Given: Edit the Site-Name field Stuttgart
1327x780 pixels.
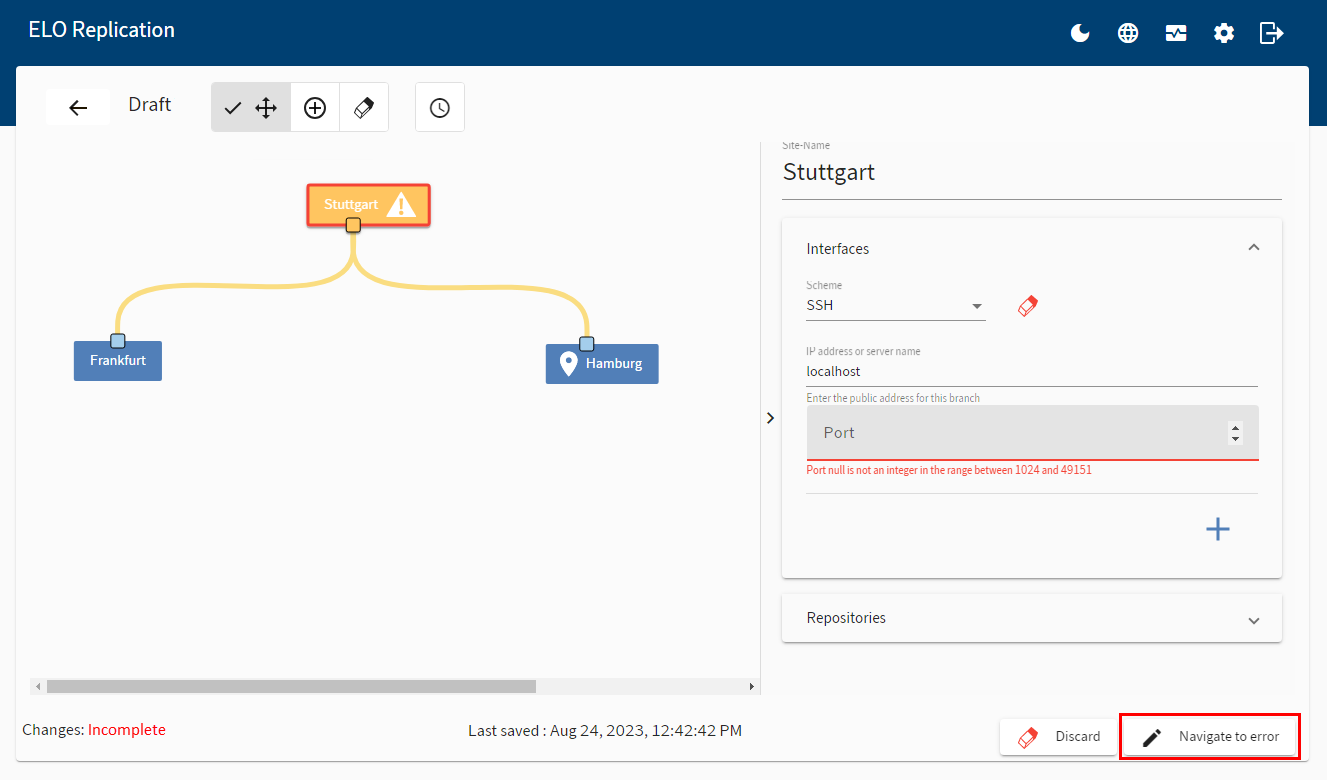Looking at the screenshot, I should click(x=1031, y=173).
